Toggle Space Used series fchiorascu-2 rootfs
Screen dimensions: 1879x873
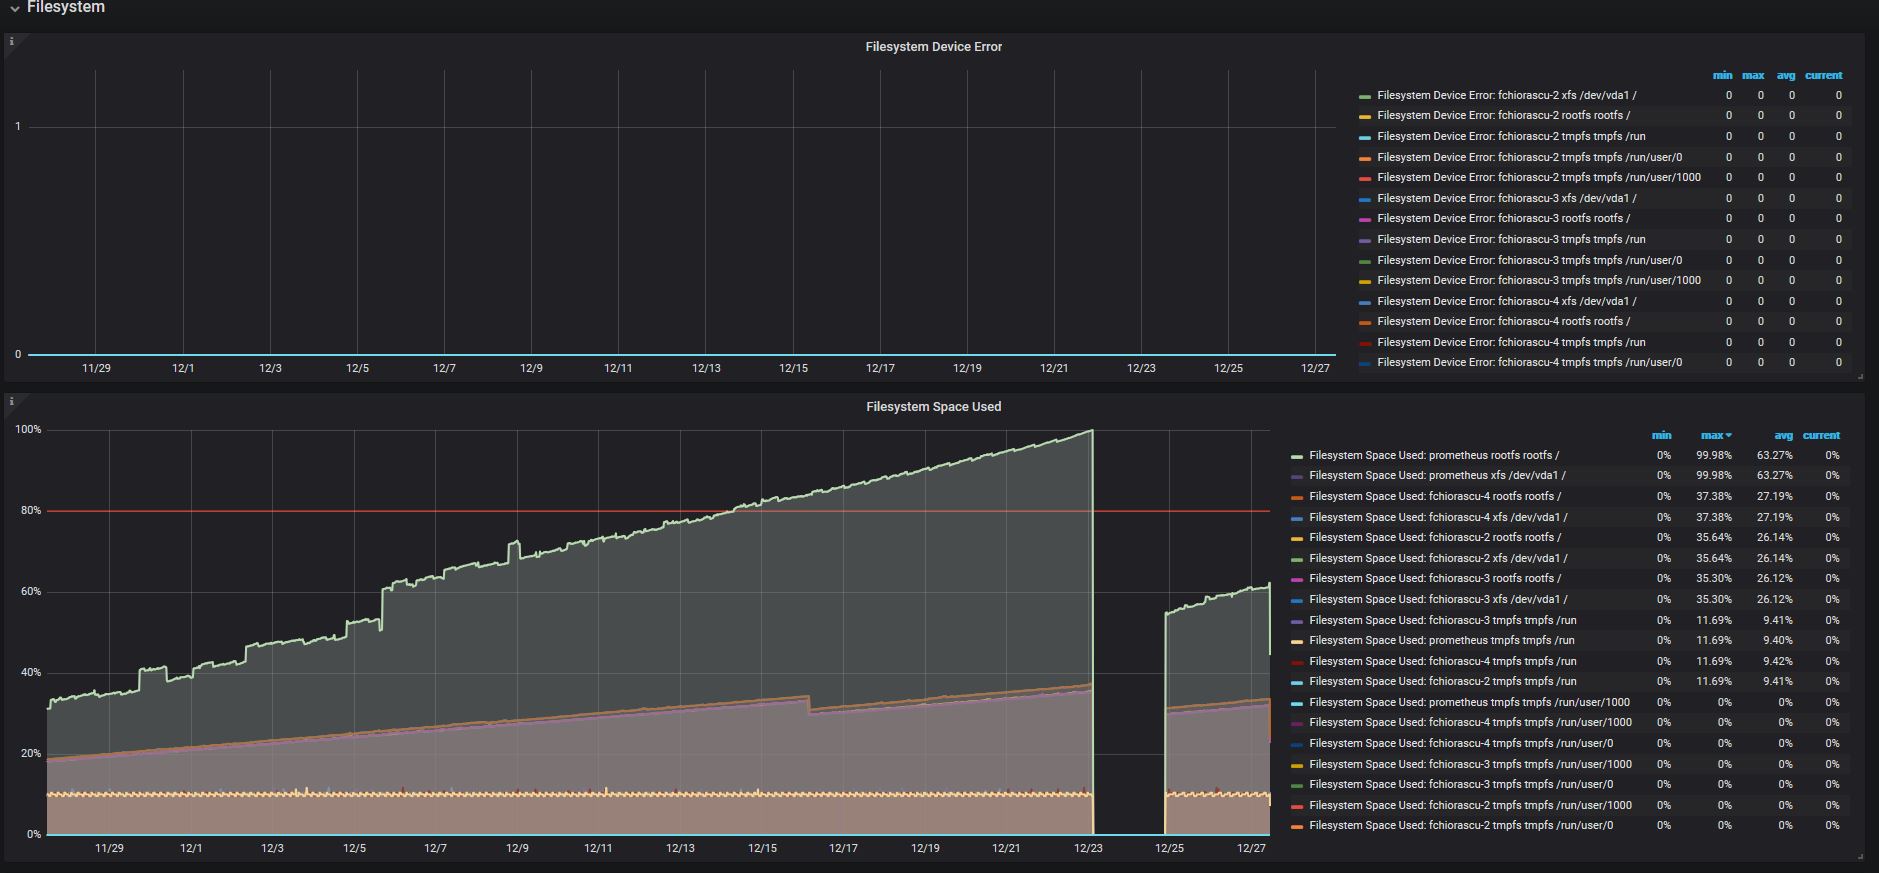coord(1435,537)
